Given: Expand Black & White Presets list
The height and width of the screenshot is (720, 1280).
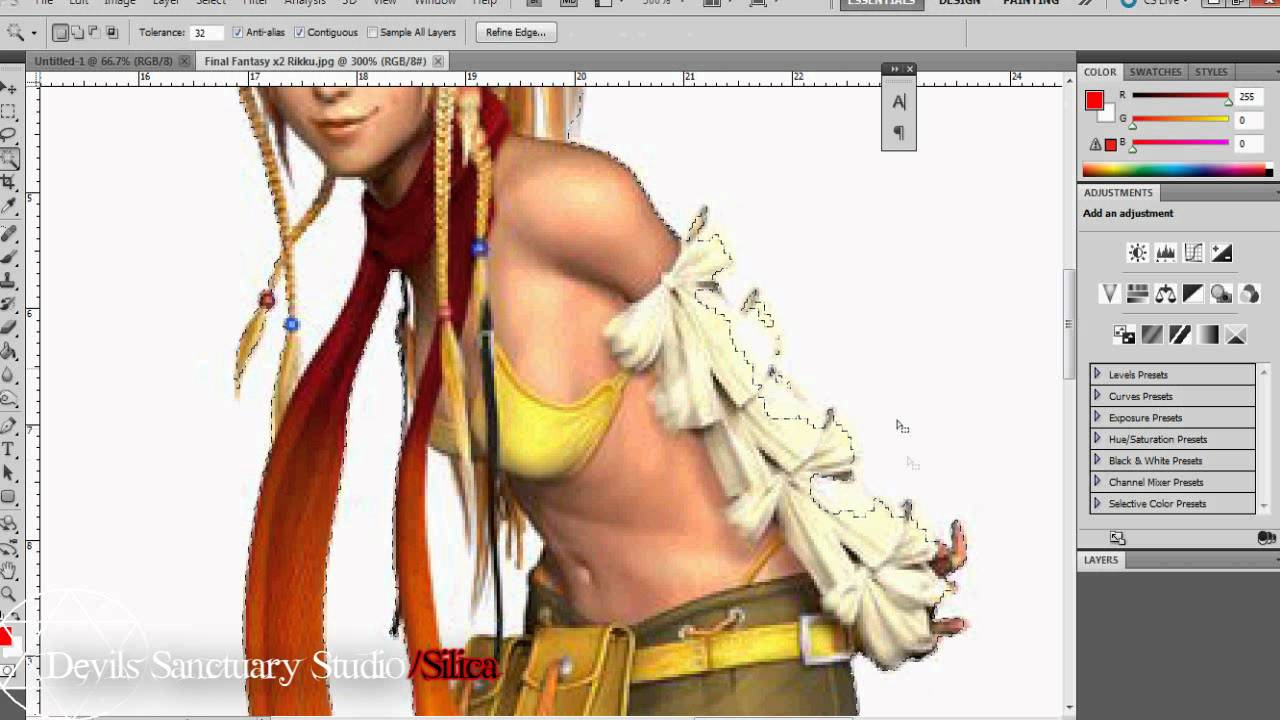Looking at the screenshot, I should pyautogui.click(x=1097, y=460).
